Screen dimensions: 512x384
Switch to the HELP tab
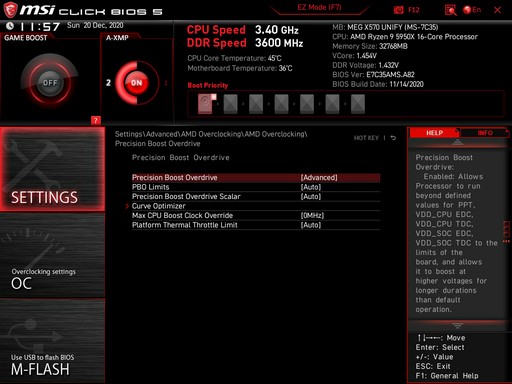434,133
